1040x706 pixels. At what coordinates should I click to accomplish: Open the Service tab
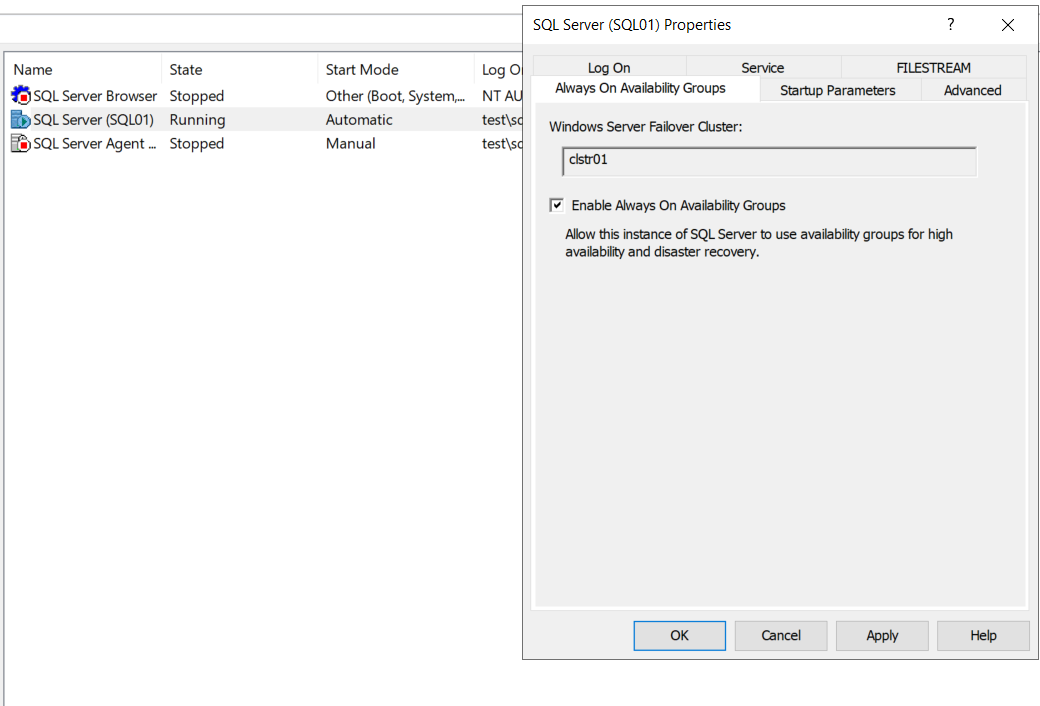click(763, 68)
